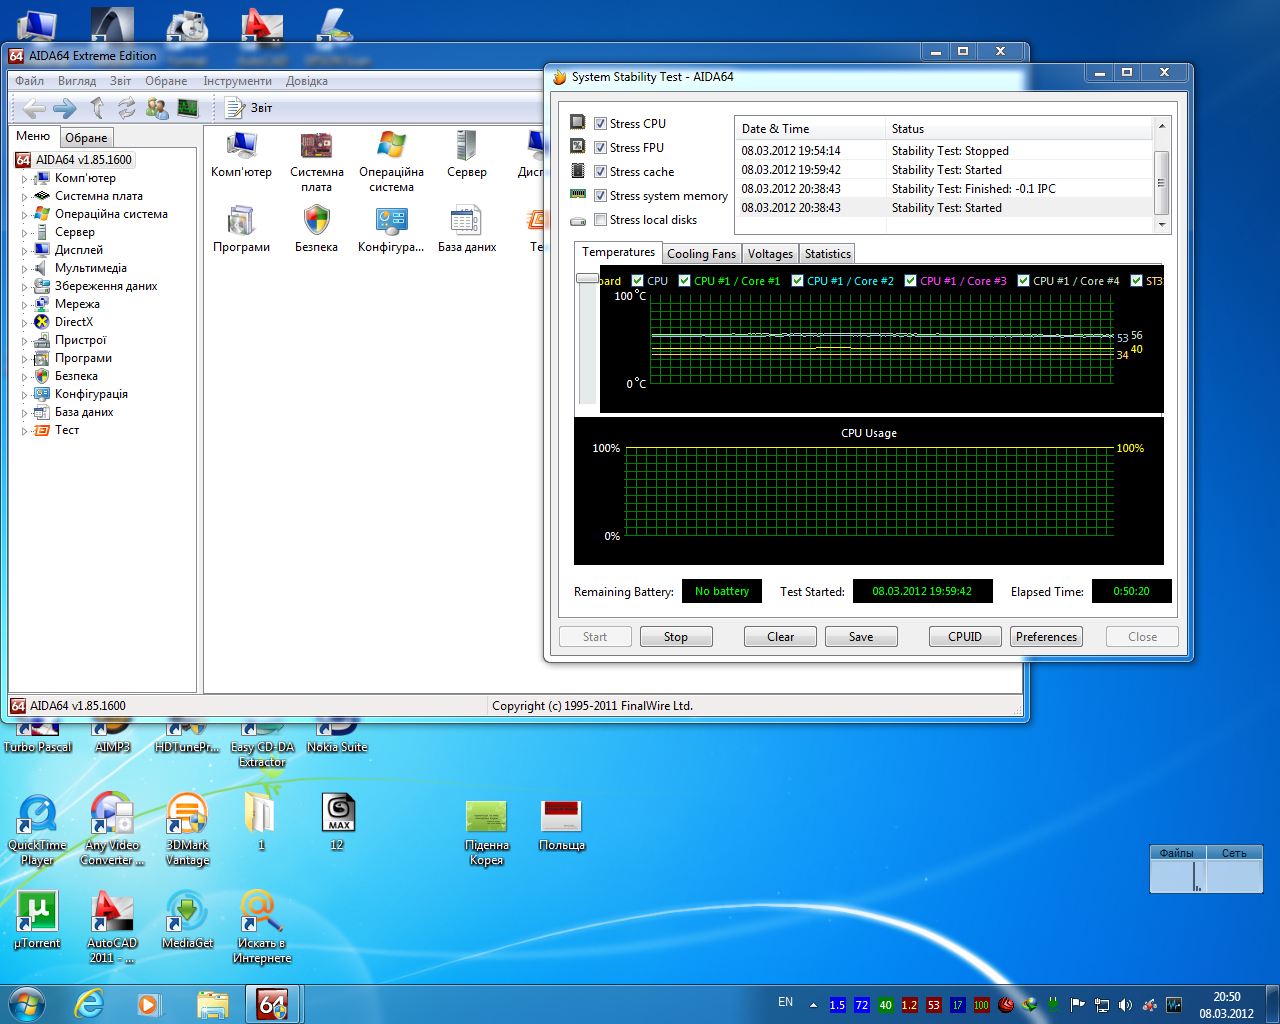Click the Back arrow in AIDA64 toolbar
The image size is (1280, 1024).
pos(34,108)
